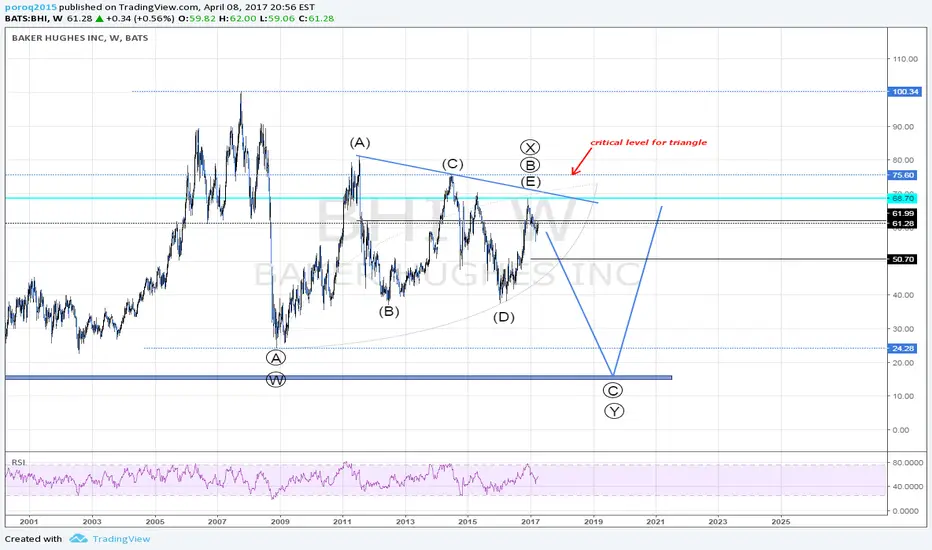The height and width of the screenshot is (550, 932).
Task: Click the 2017 time axis label
Action: (530, 521)
